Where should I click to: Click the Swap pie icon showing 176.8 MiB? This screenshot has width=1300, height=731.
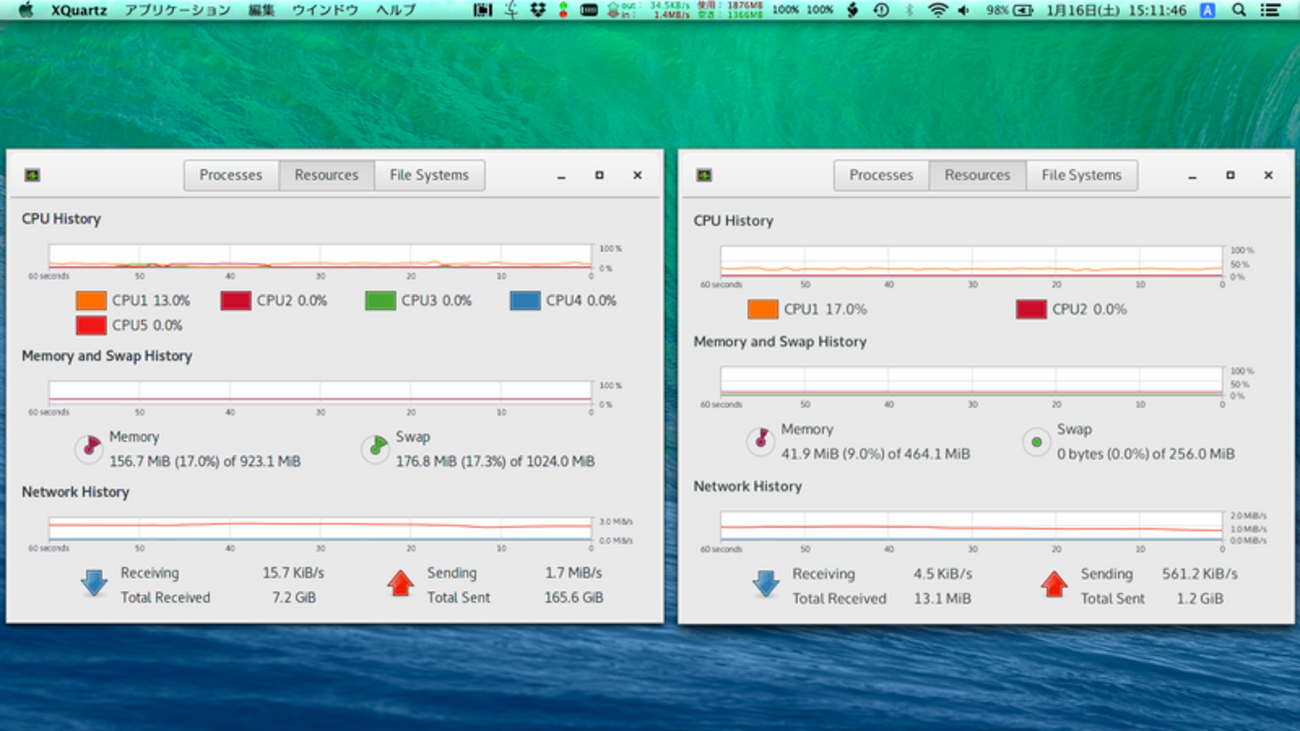tap(375, 449)
